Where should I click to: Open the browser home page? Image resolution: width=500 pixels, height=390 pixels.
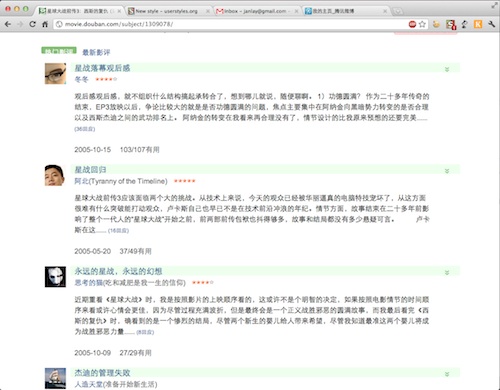point(45,24)
